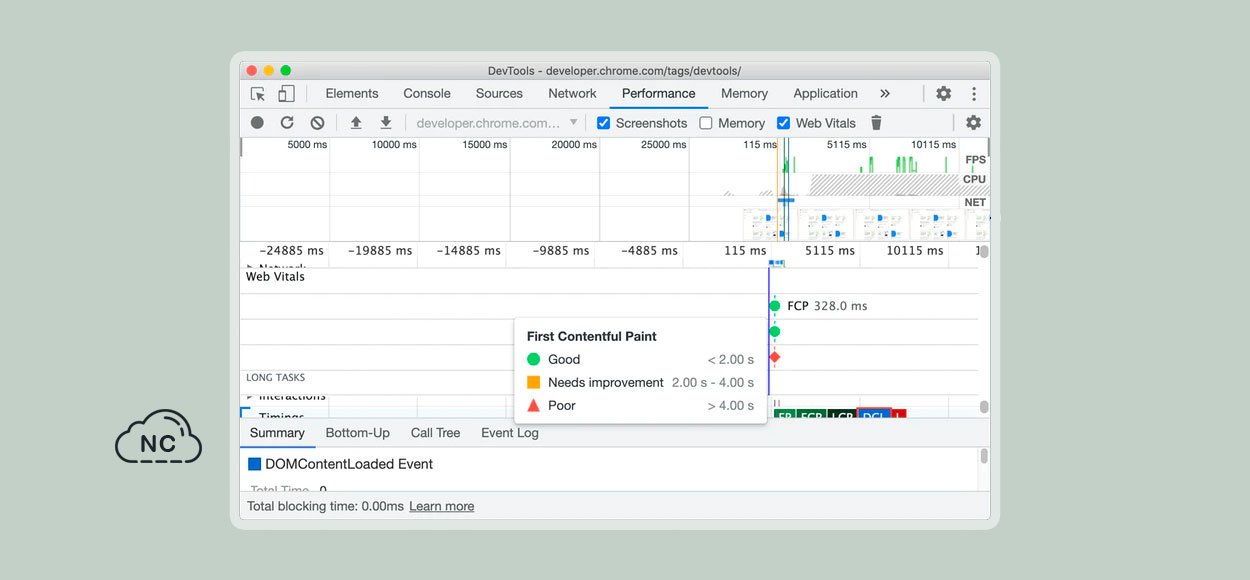The width and height of the screenshot is (1250, 580).
Task: Go to the Application tab
Action: click(825, 94)
